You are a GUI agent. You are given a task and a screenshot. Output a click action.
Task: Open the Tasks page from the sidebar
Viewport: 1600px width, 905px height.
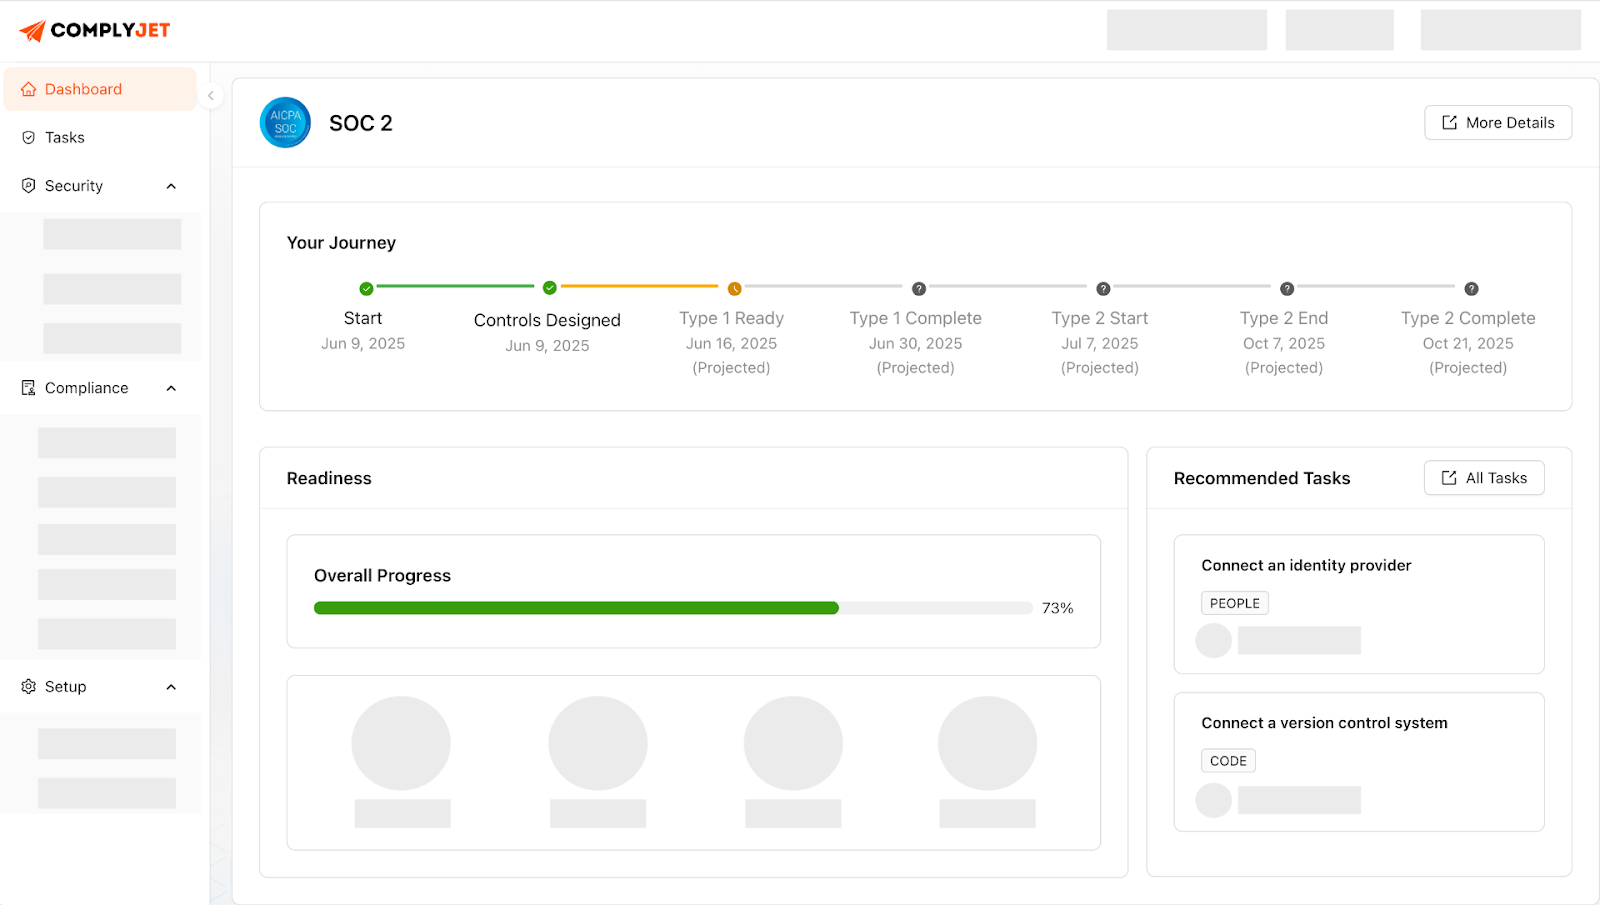click(x=63, y=137)
